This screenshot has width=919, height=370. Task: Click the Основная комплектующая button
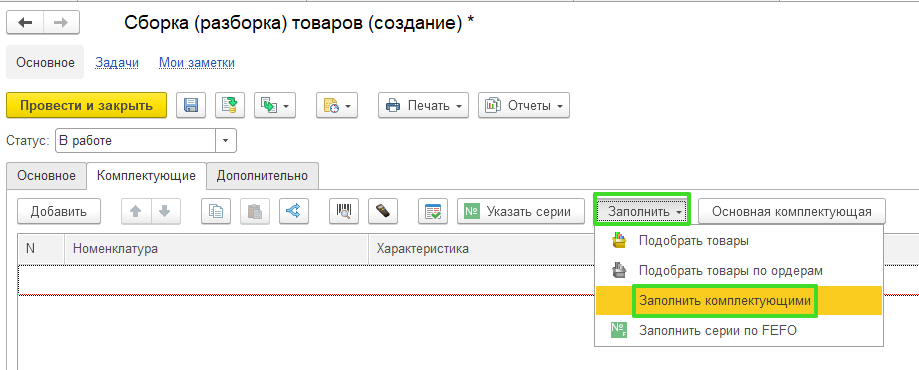[x=792, y=212]
